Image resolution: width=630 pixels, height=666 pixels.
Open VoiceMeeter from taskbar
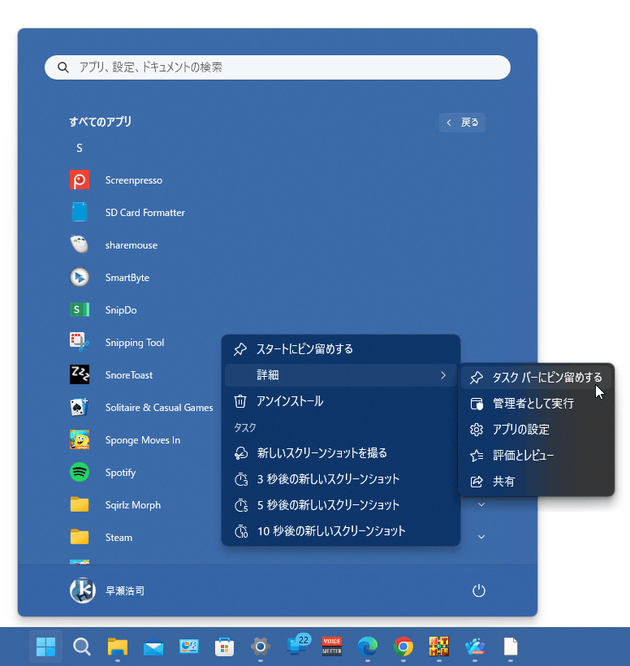[332, 646]
